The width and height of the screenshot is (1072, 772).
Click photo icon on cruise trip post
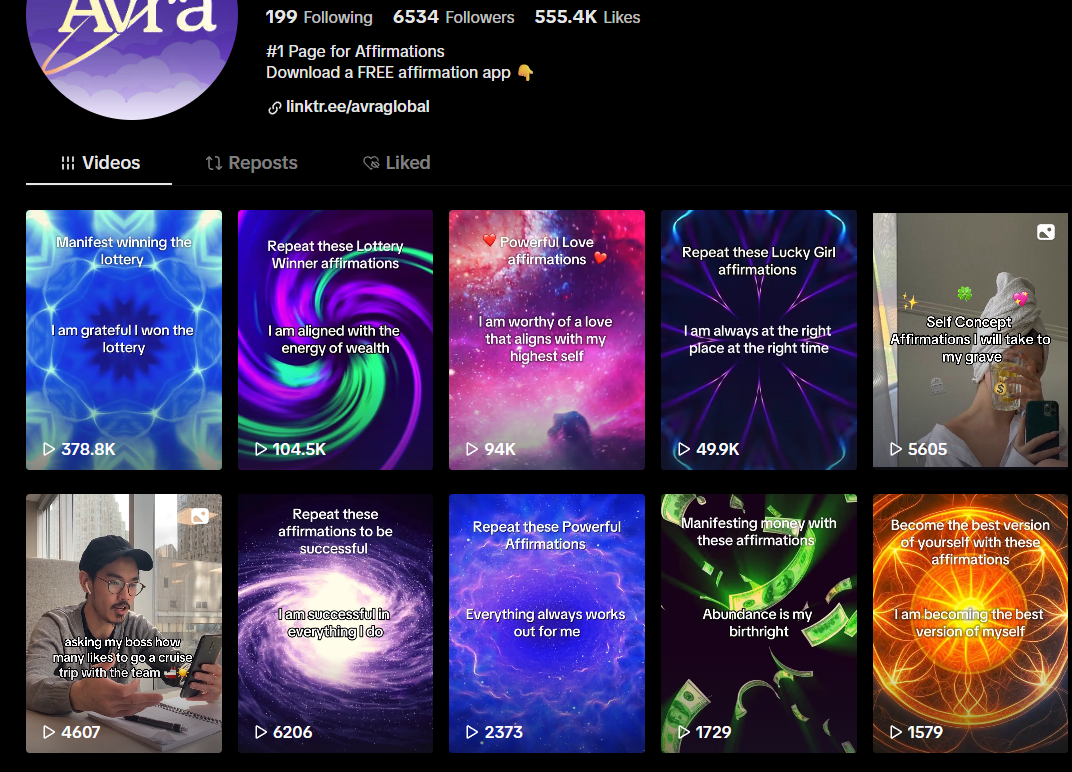click(x=200, y=516)
